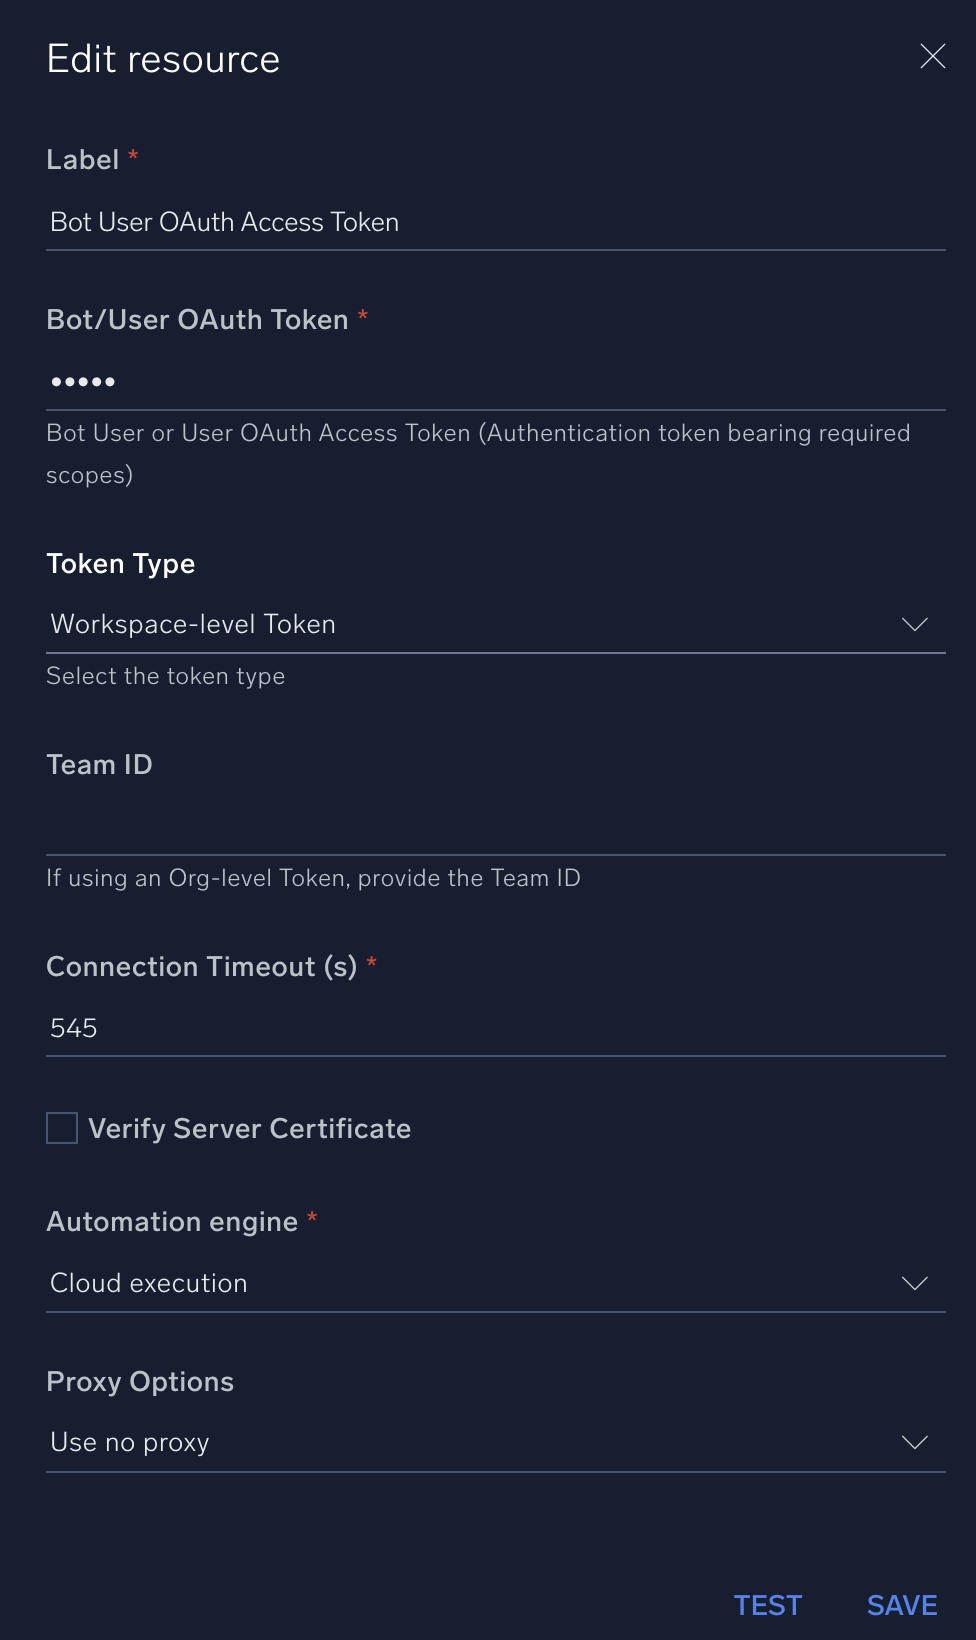Focus the Label field with Bot User text
976x1640 pixels.
(495, 223)
